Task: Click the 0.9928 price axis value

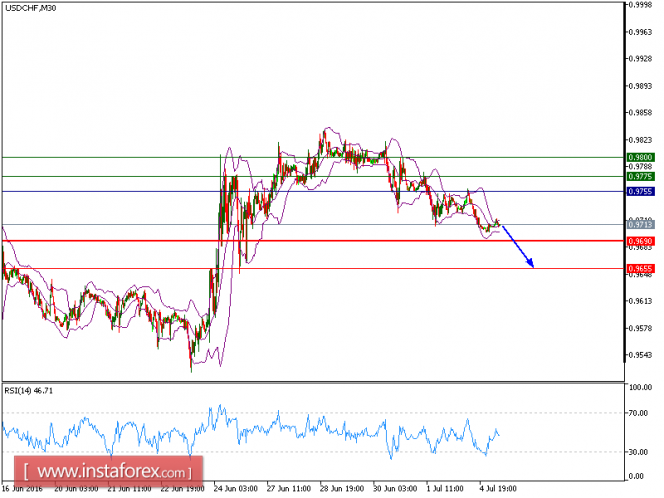Action: pos(640,58)
